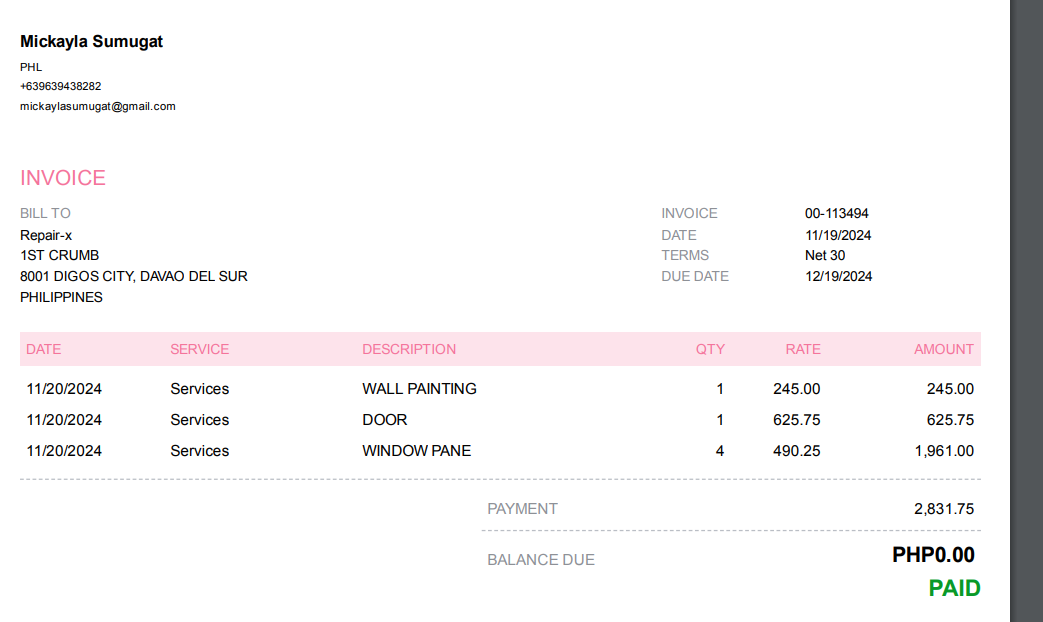This screenshot has width=1043, height=622.
Task: Select the WALL PAINTING description
Action: pos(419,389)
